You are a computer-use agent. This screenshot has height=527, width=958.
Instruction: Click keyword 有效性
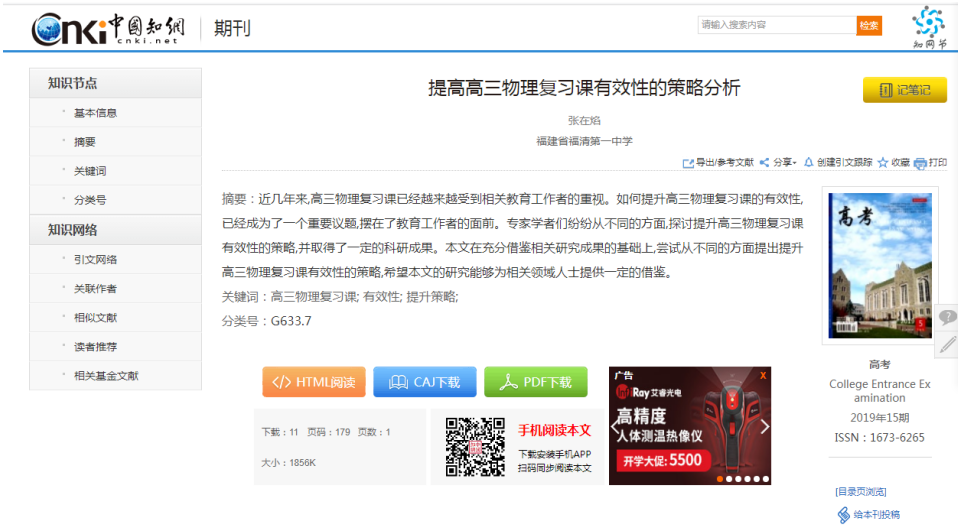click(382, 297)
